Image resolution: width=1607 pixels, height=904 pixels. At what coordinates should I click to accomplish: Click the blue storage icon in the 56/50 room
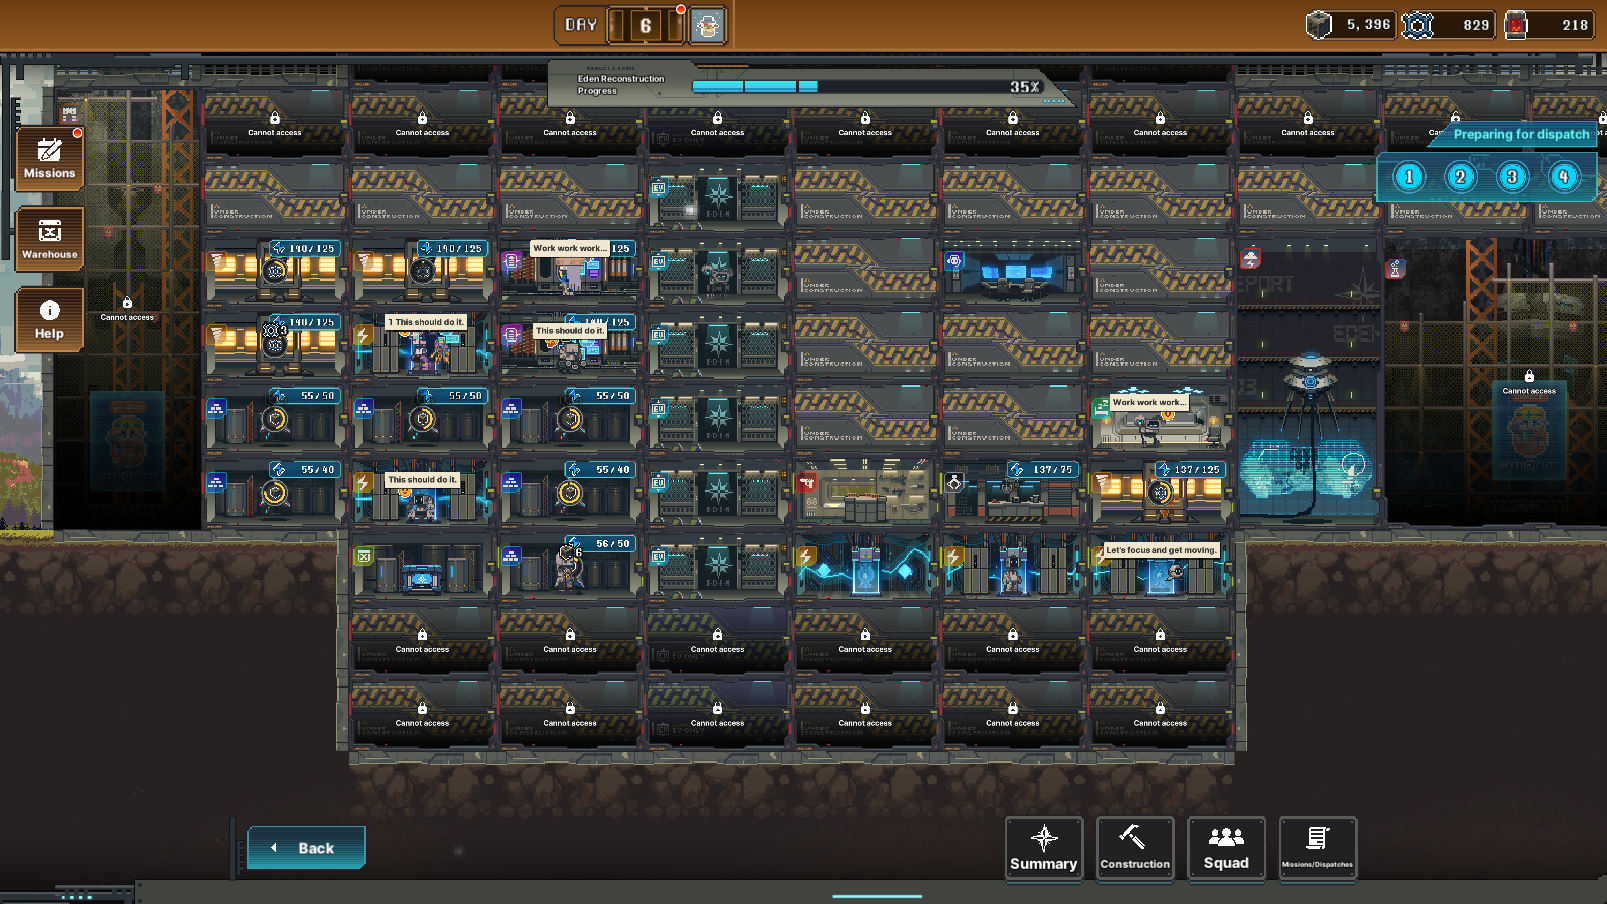pos(511,556)
